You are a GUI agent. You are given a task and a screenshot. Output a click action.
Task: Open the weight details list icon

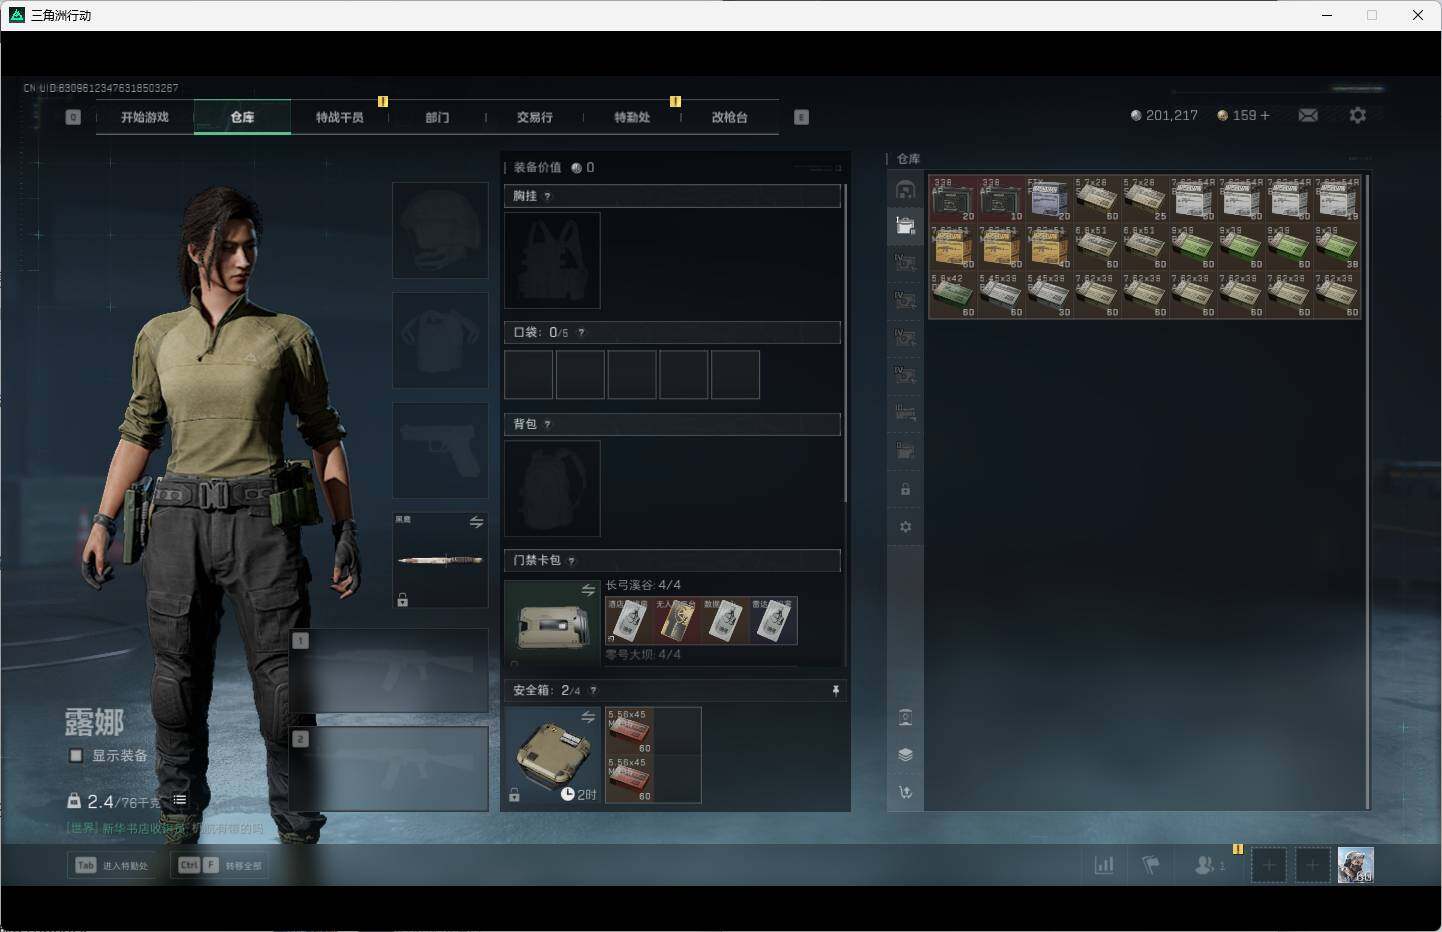pos(180,800)
